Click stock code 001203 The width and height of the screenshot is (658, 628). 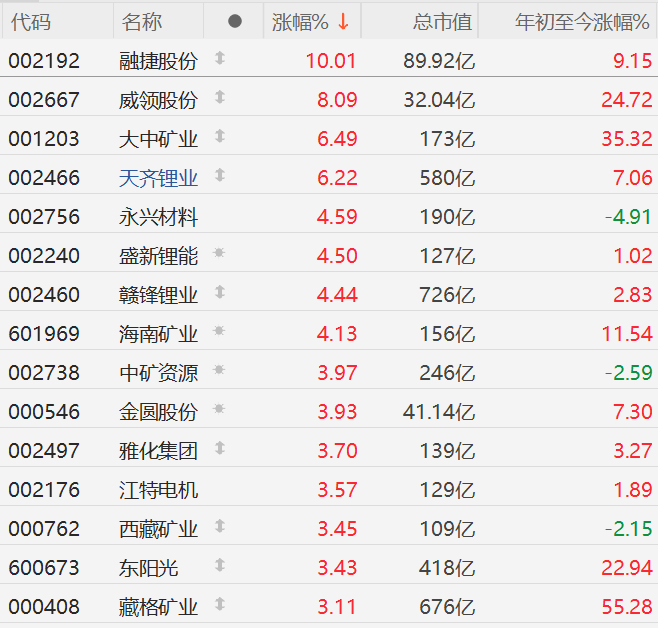coord(44,139)
